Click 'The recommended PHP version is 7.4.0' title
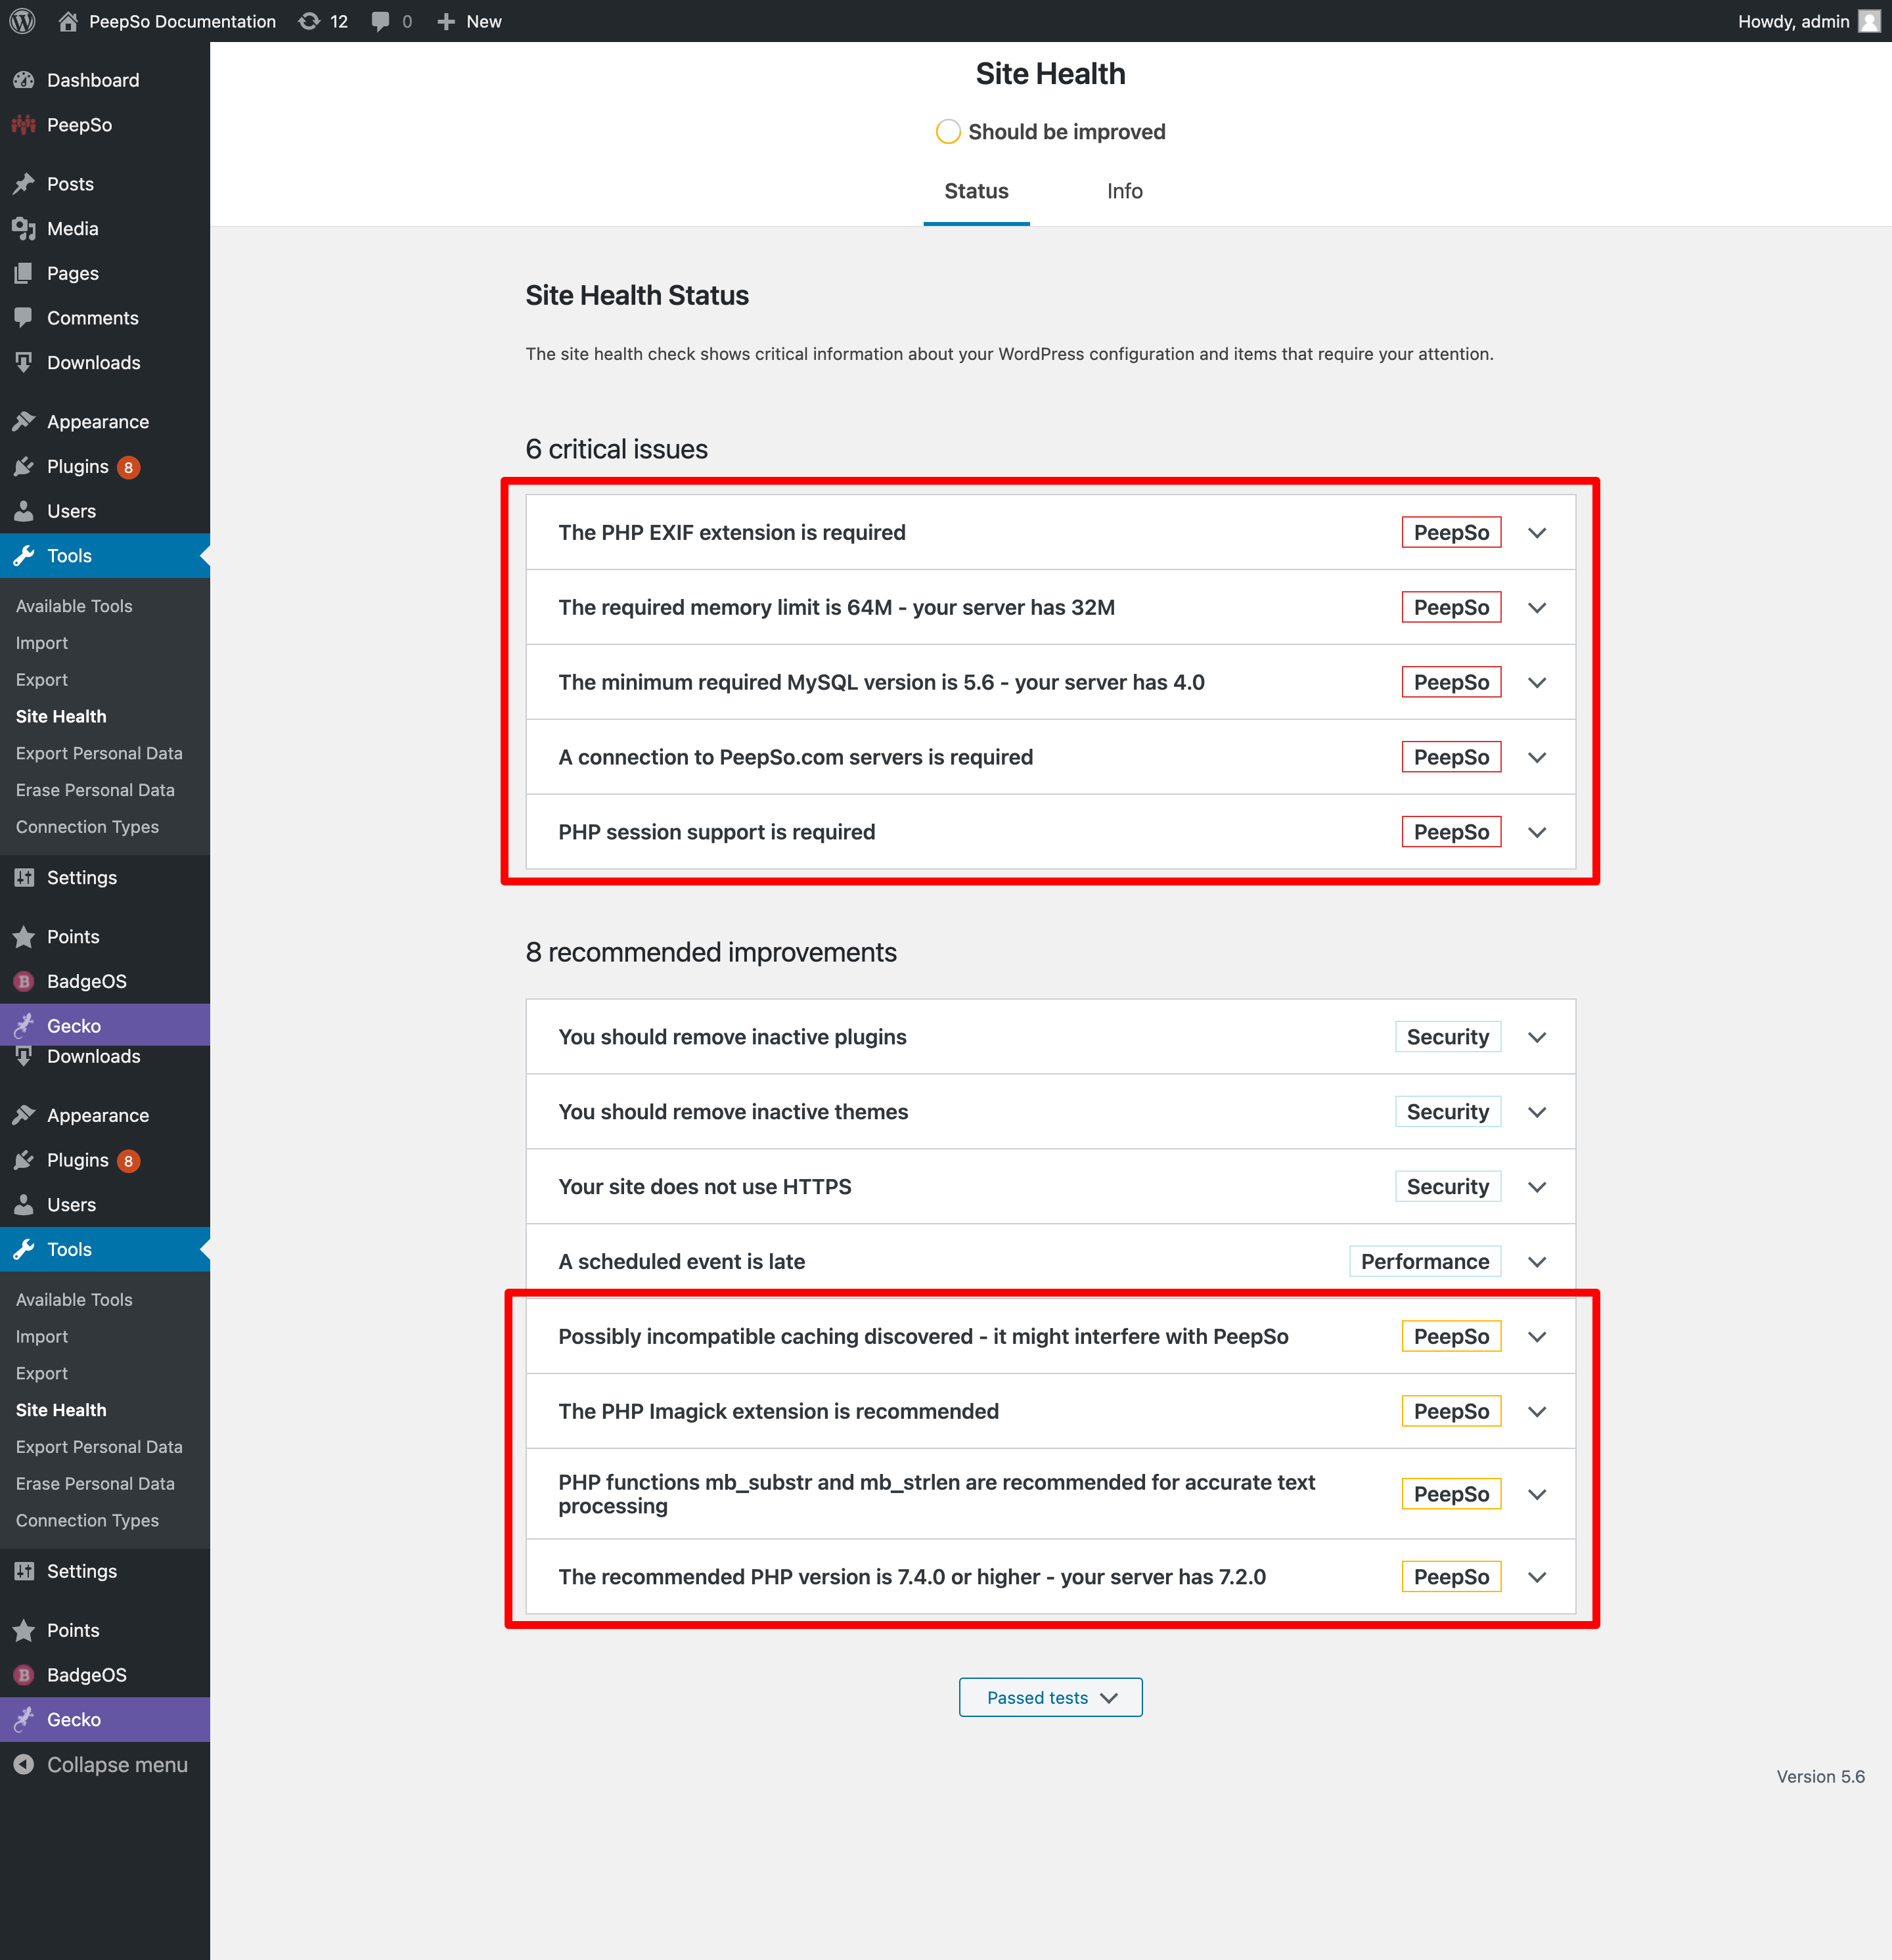The image size is (1892, 1960). click(x=912, y=1577)
